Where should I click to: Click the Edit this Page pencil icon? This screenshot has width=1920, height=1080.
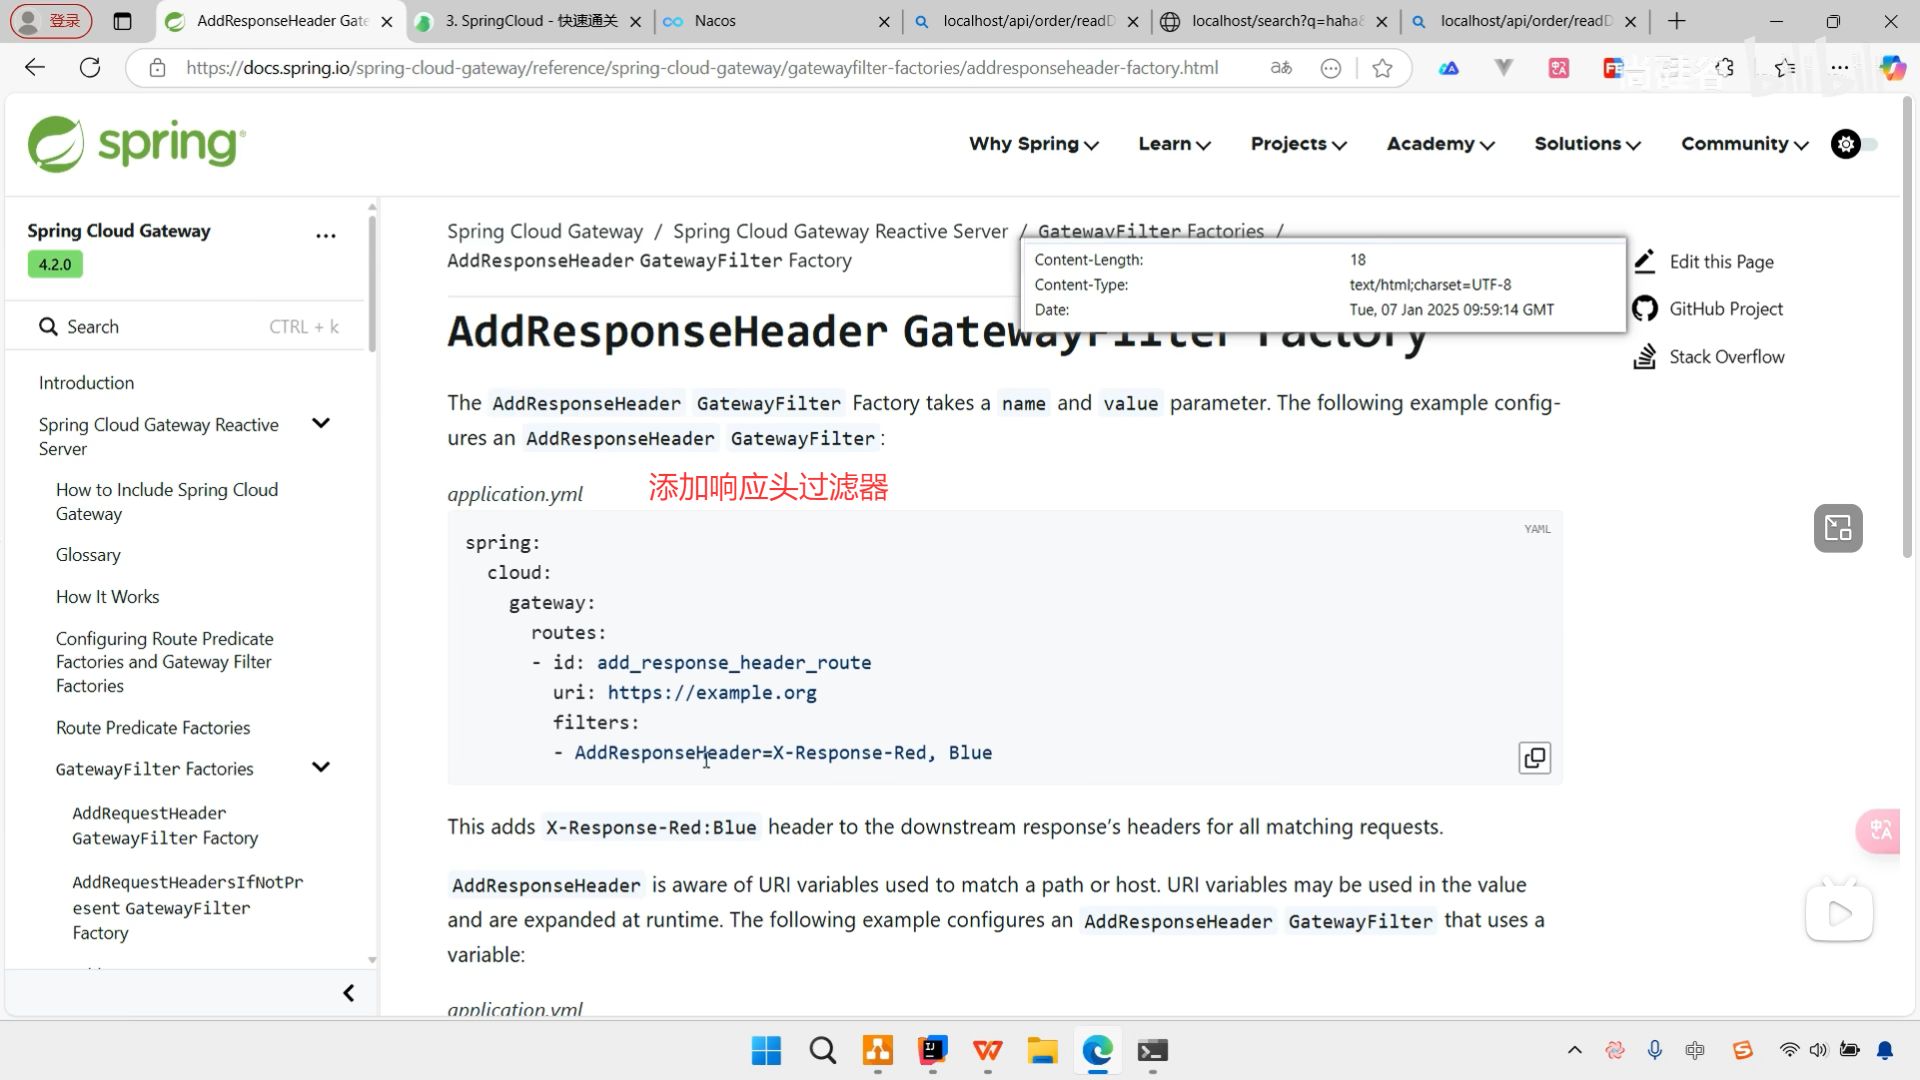(1645, 261)
